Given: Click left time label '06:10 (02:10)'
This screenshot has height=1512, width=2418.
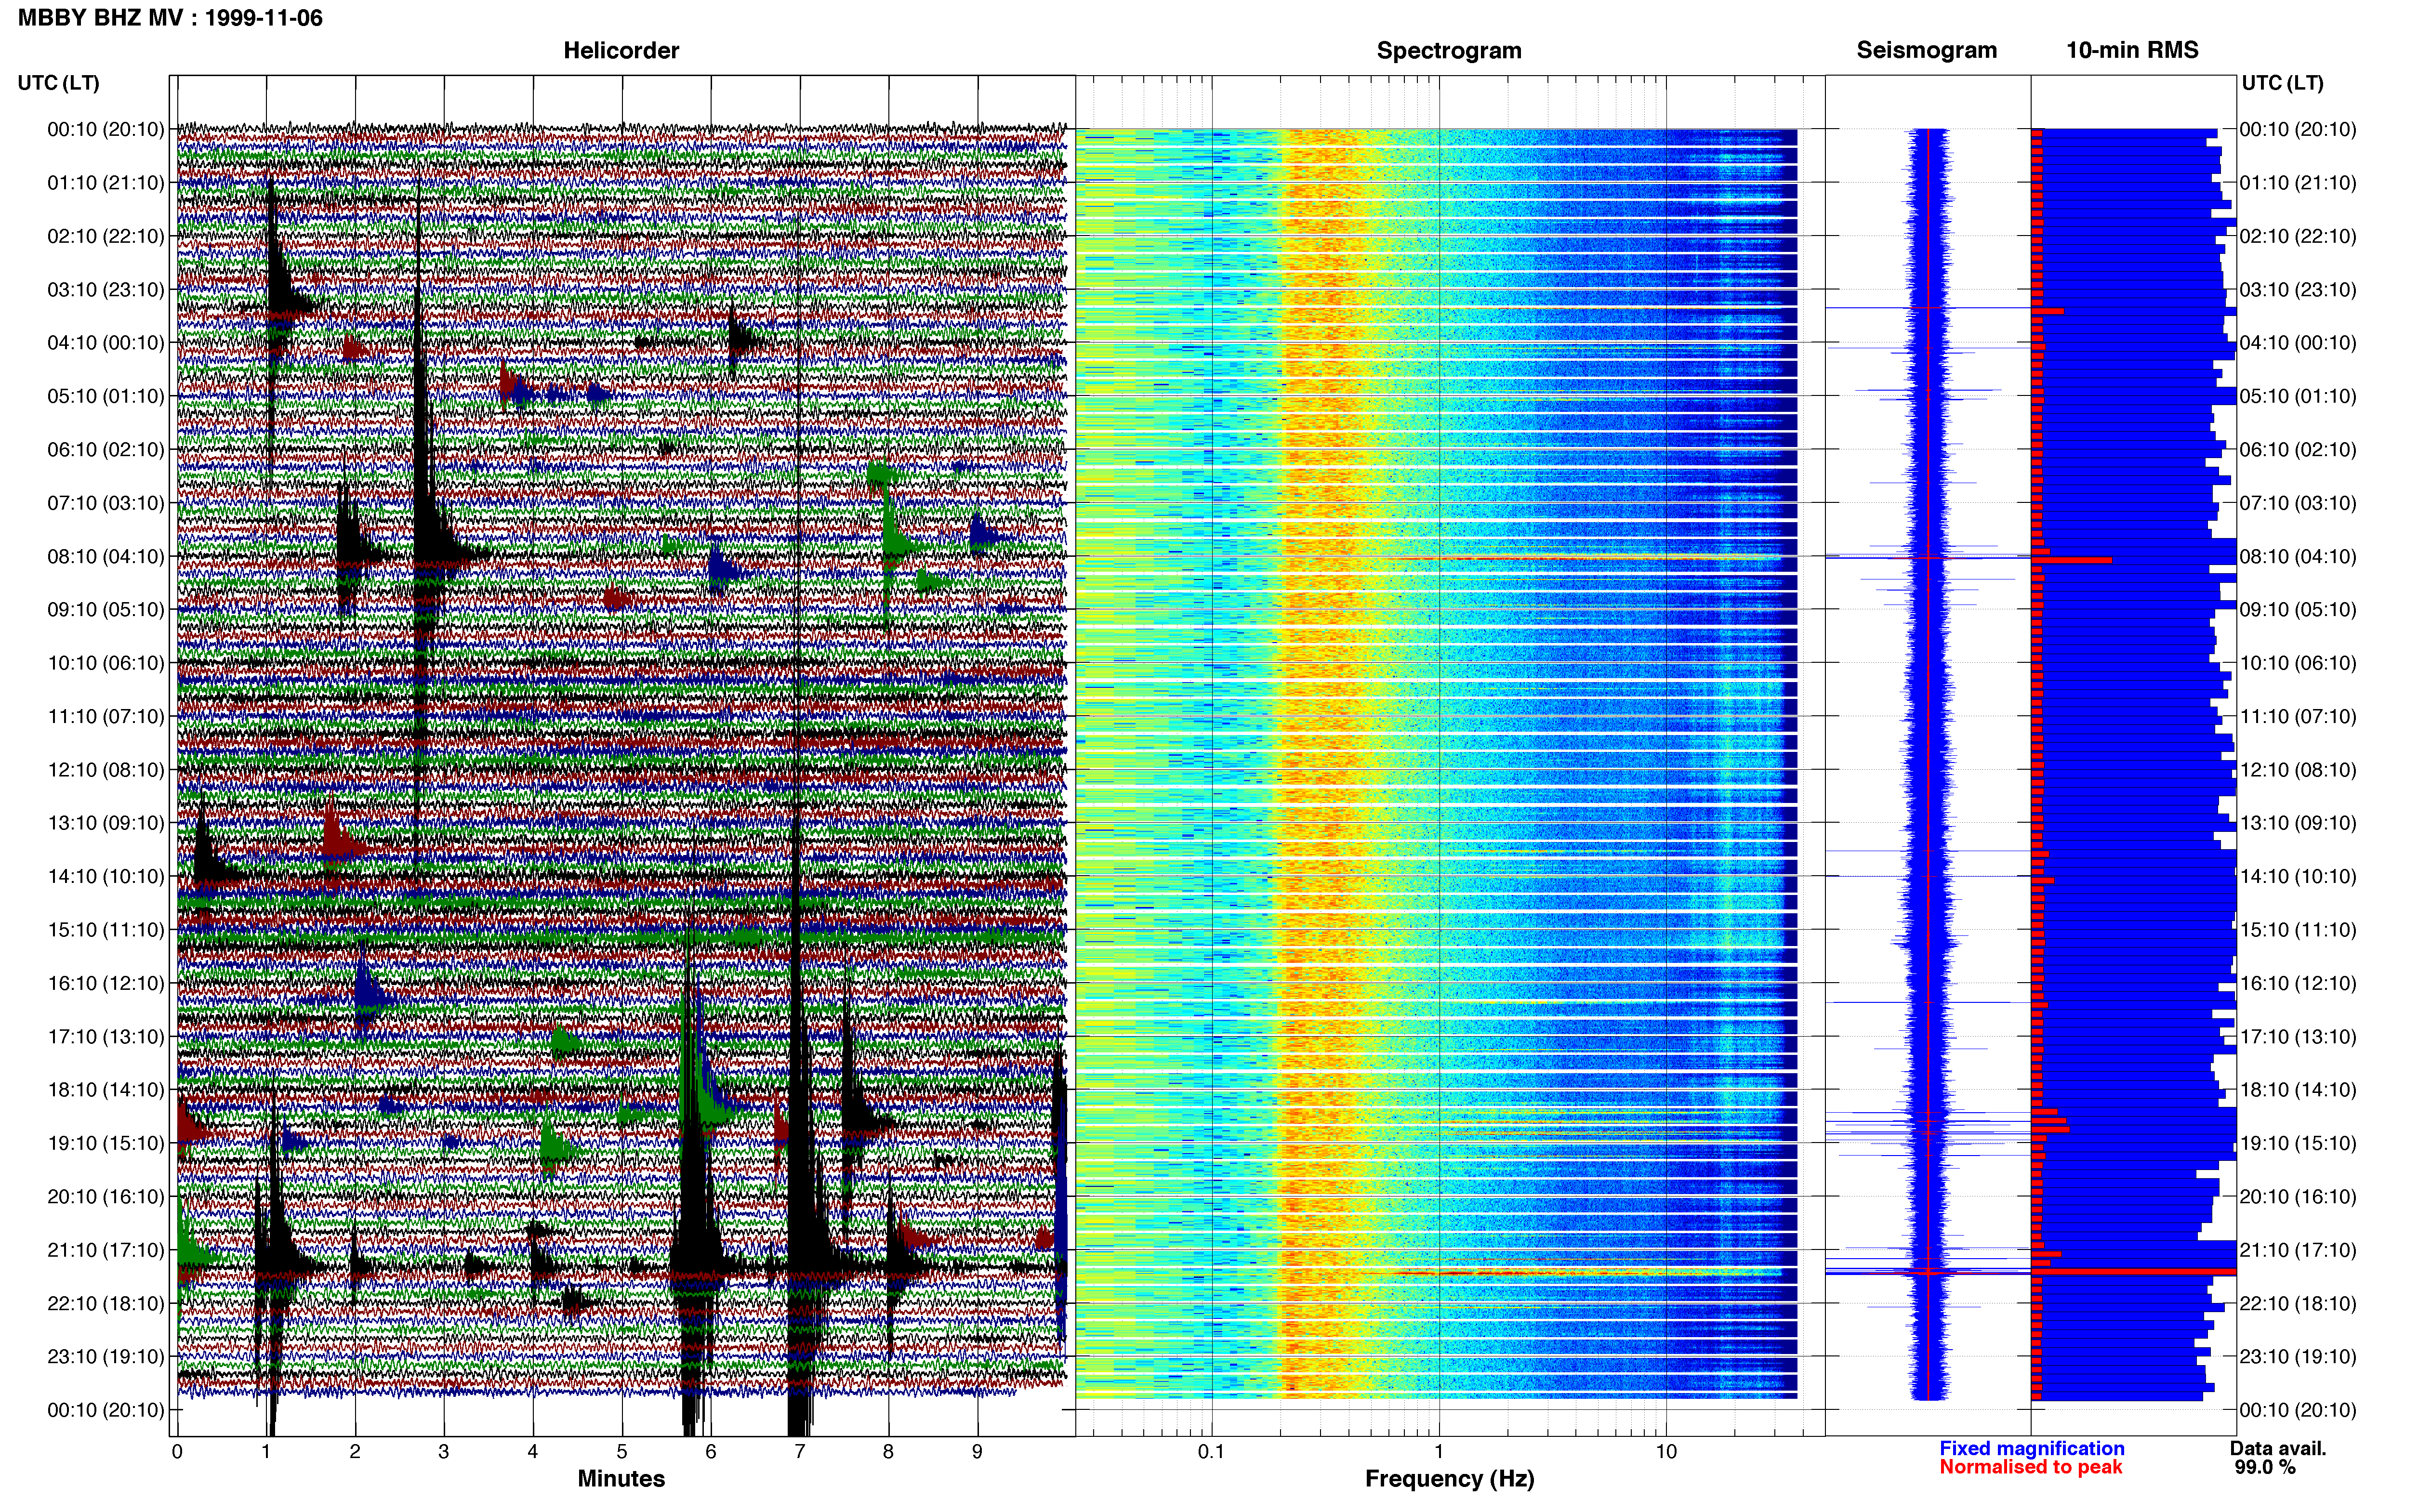Looking at the screenshot, I should click(x=106, y=450).
